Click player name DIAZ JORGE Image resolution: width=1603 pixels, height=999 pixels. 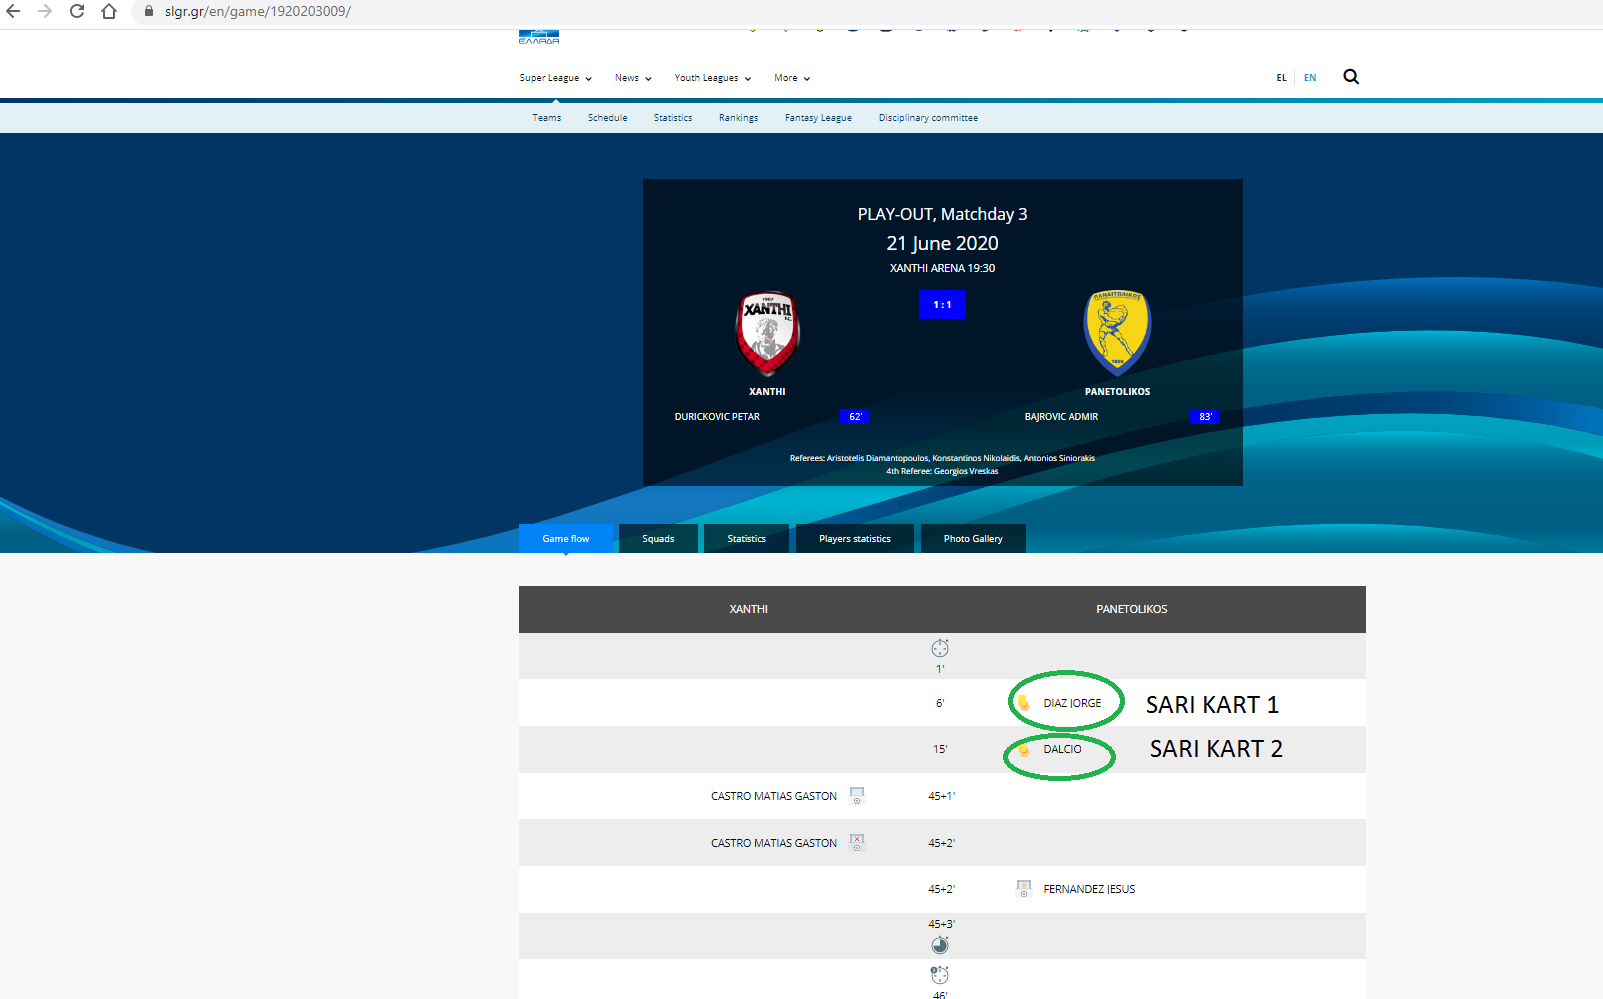(1072, 703)
